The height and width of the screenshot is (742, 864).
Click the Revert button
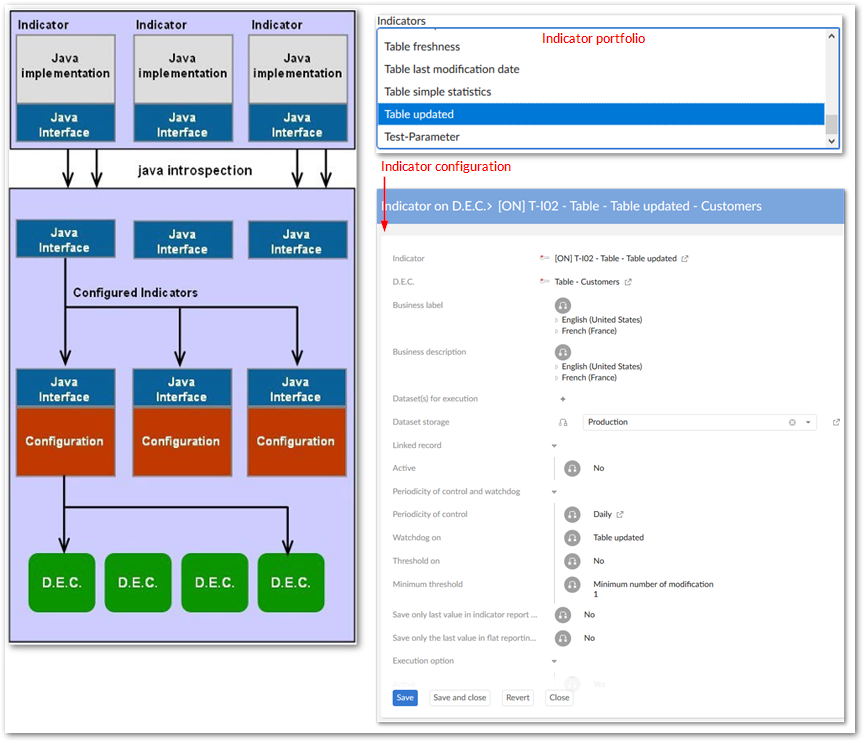(x=518, y=698)
